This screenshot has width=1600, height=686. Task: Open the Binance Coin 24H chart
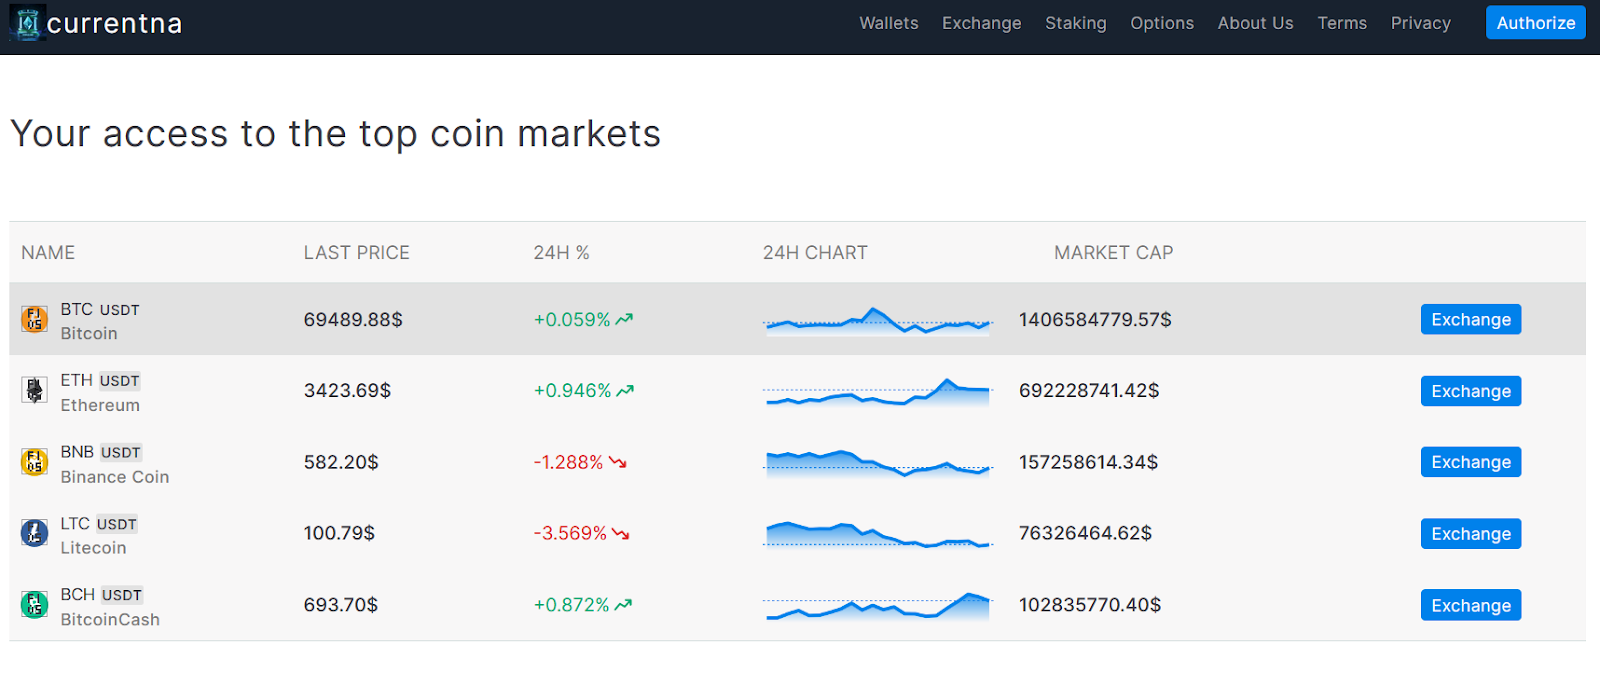click(878, 462)
